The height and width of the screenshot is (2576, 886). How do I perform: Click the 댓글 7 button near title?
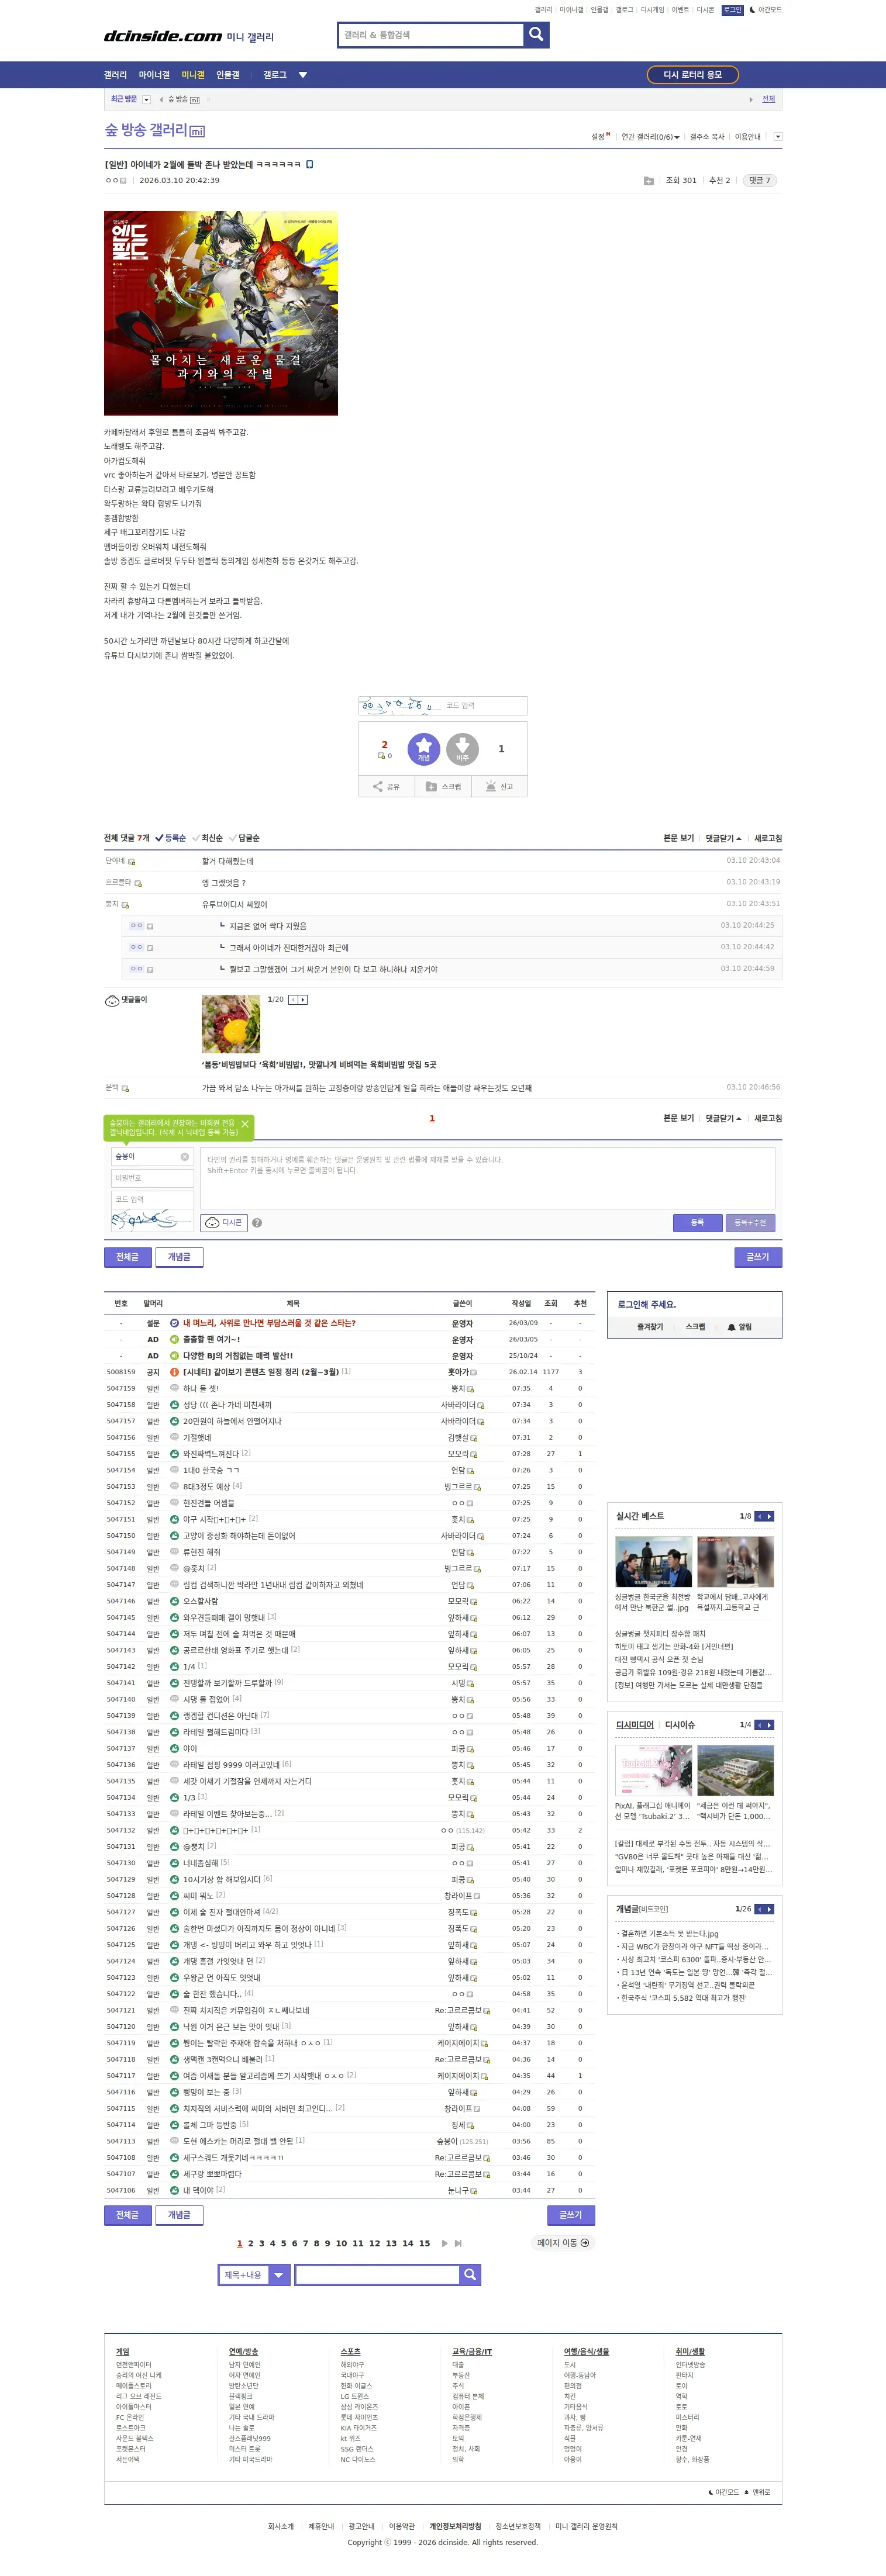[760, 181]
